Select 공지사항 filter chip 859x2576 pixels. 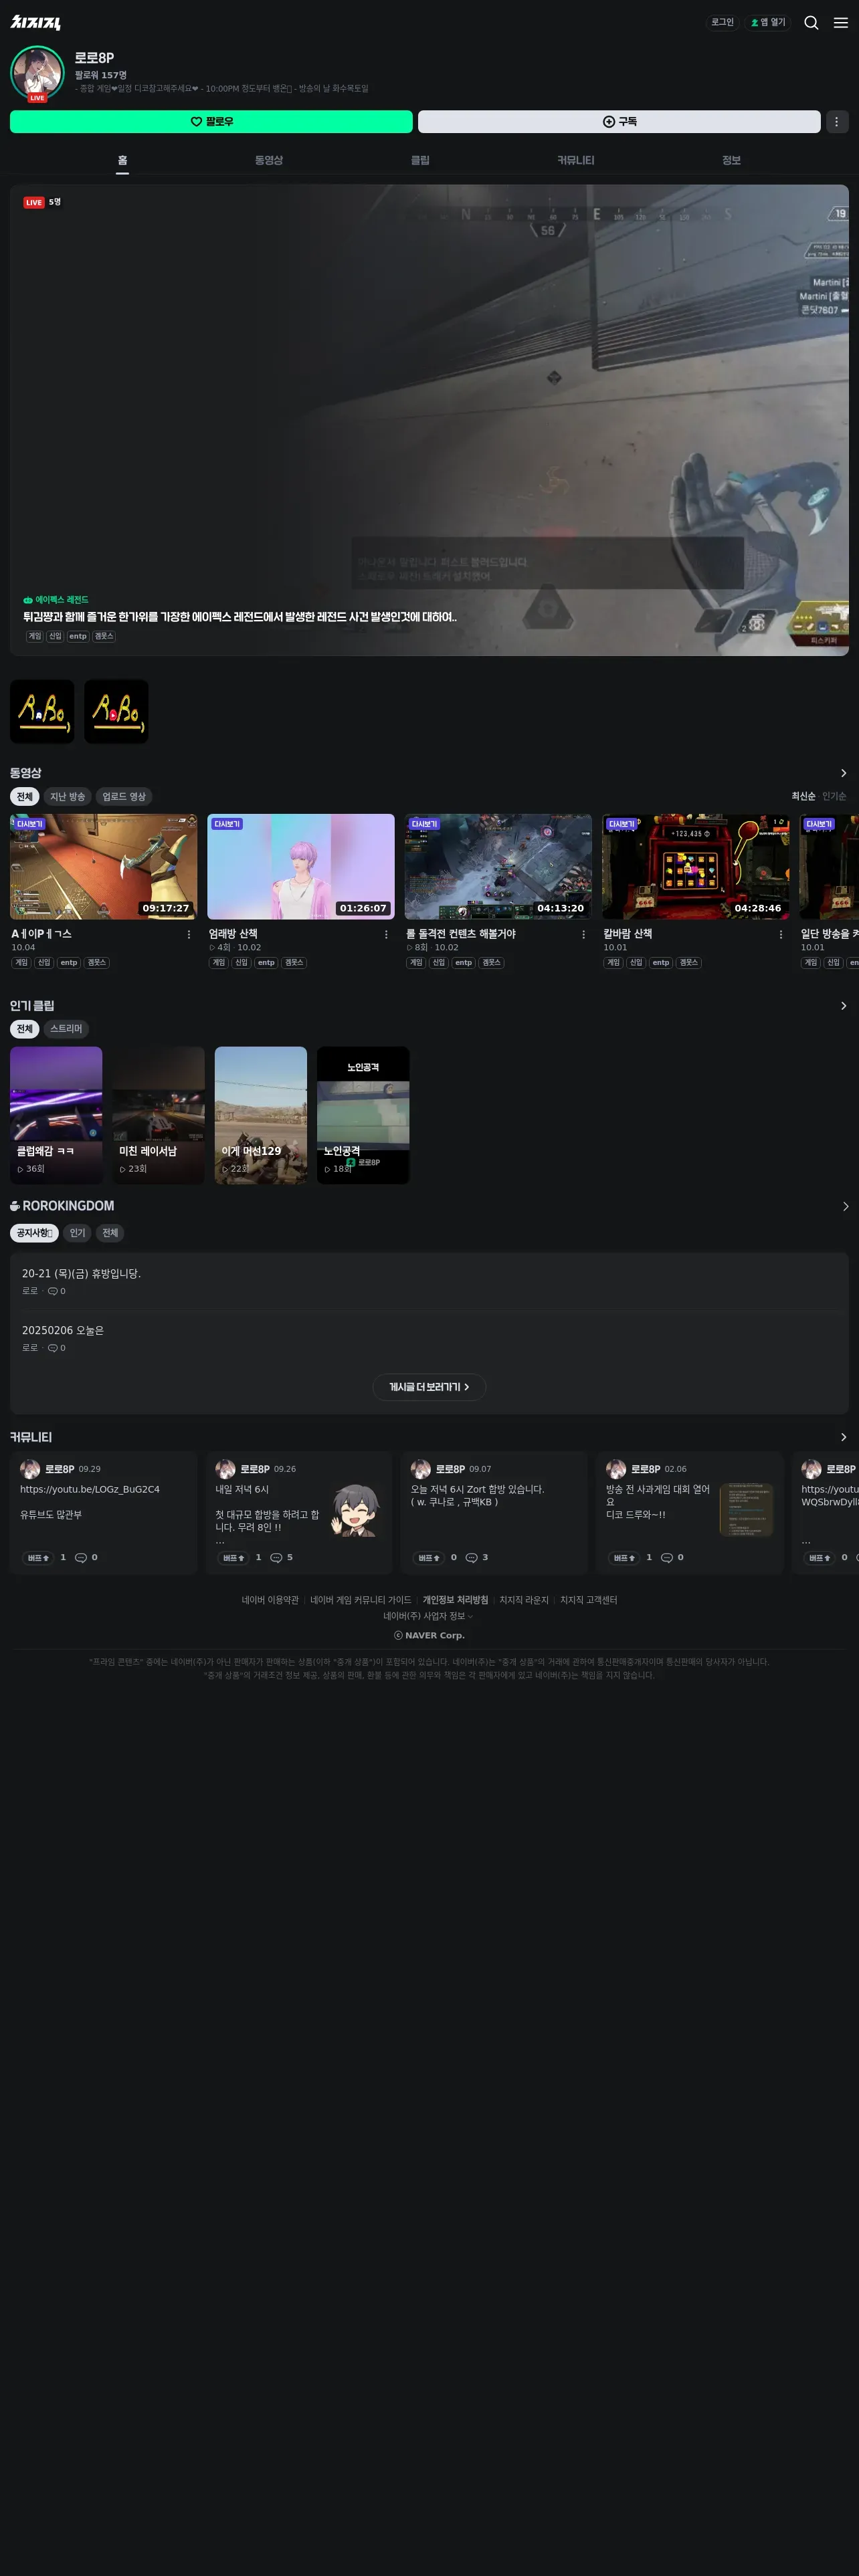(x=34, y=1233)
